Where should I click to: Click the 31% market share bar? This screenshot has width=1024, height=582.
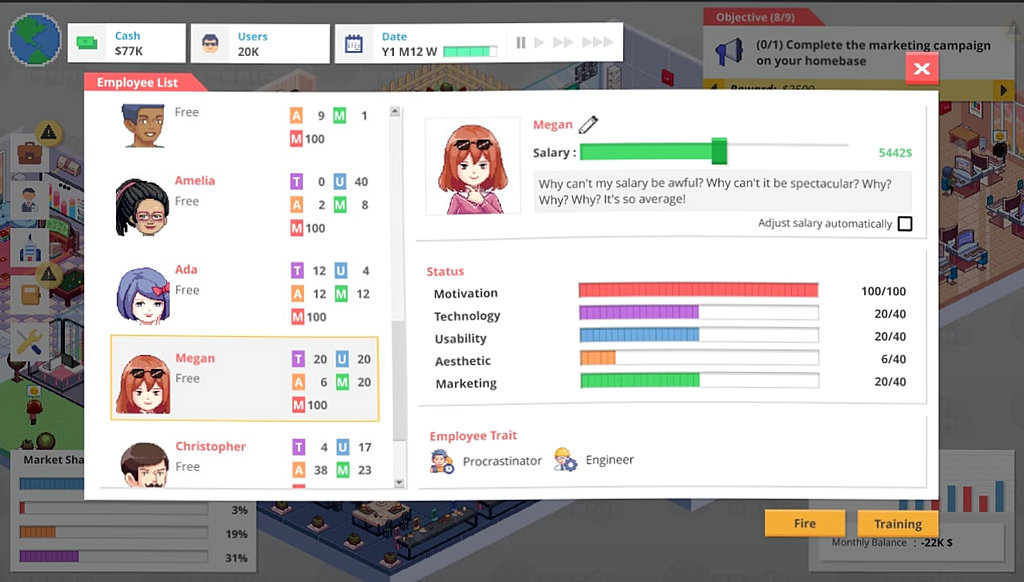(x=114, y=557)
